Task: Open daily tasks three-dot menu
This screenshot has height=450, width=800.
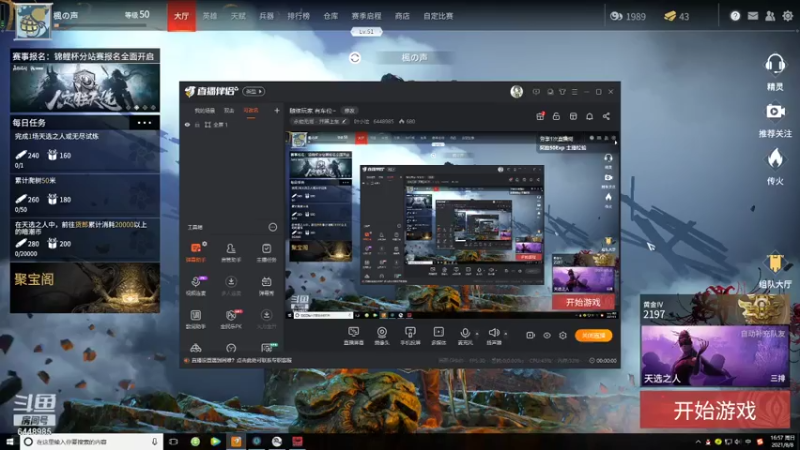Action: tap(144, 122)
